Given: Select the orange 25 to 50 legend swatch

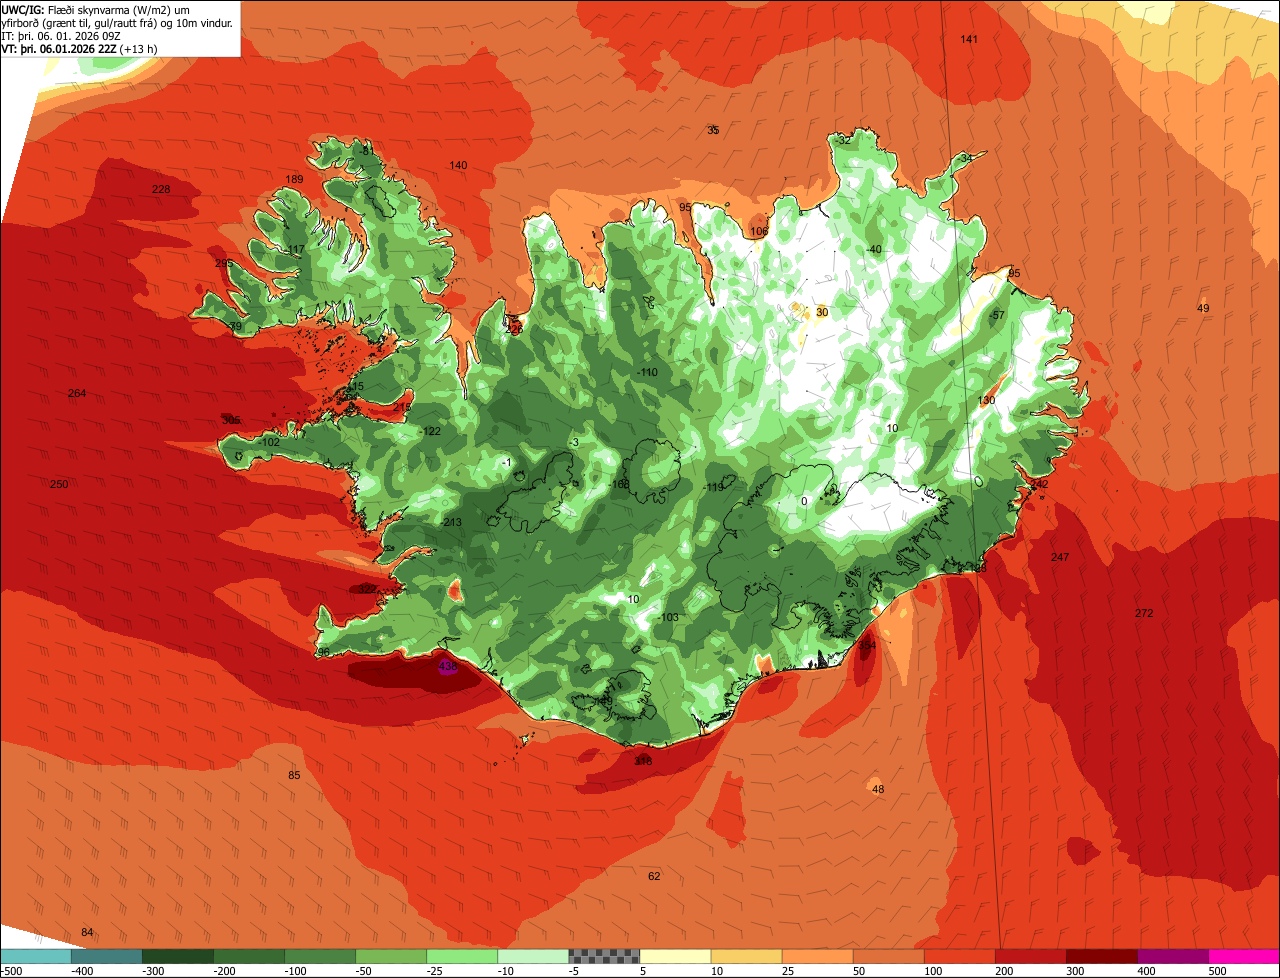Looking at the screenshot, I should click(x=817, y=956).
